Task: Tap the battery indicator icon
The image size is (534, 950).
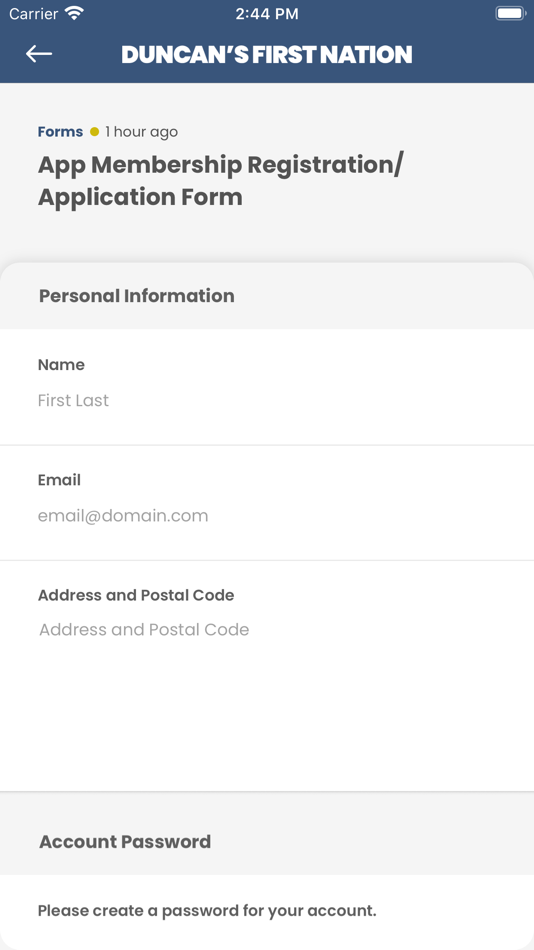Action: 510,13
